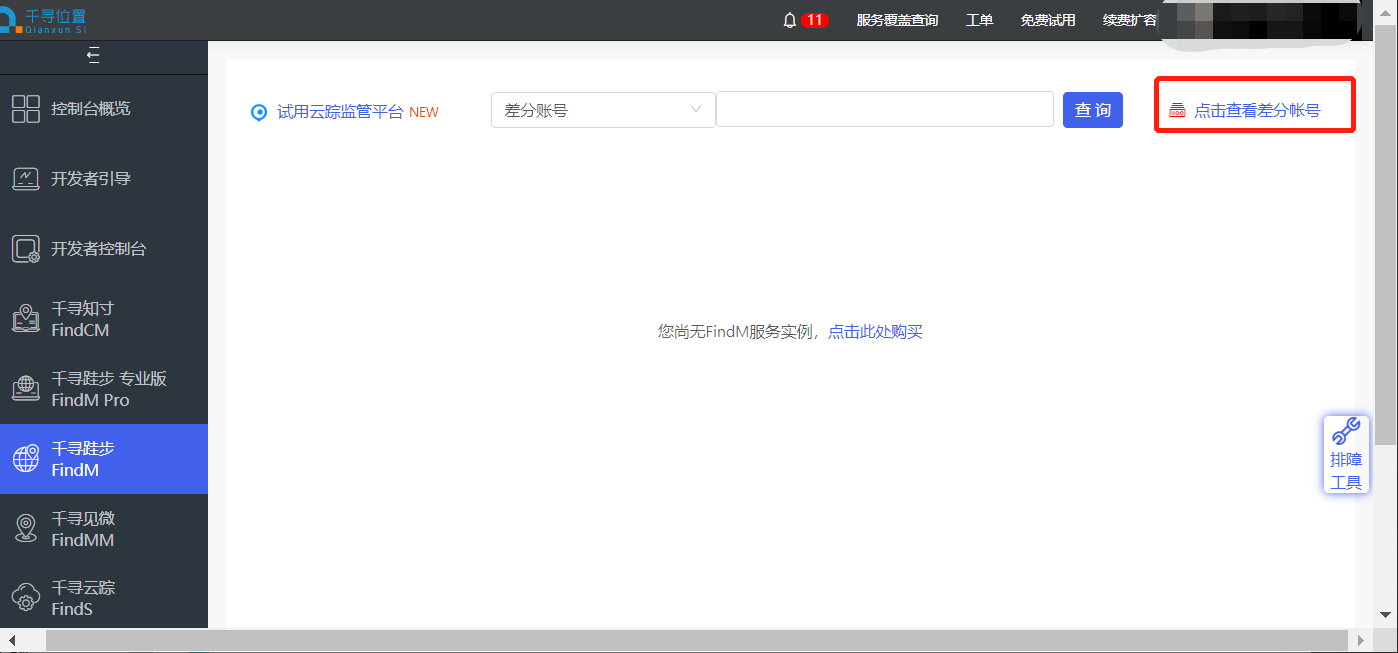The height and width of the screenshot is (653, 1398).
Task: Click the FindM globe icon in sidebar
Action: [x=26, y=459]
